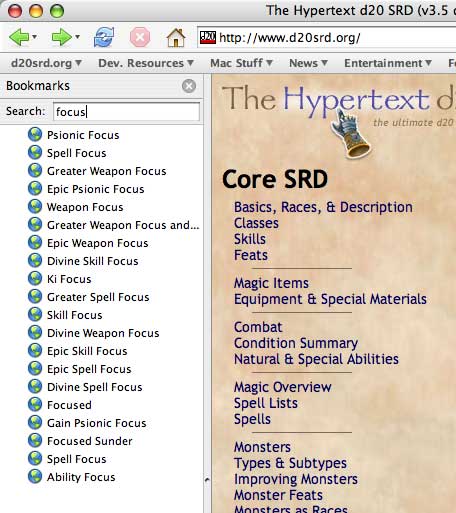Image resolution: width=456 pixels, height=513 pixels.
Task: Open the Monster Feats link
Action: coord(278,495)
